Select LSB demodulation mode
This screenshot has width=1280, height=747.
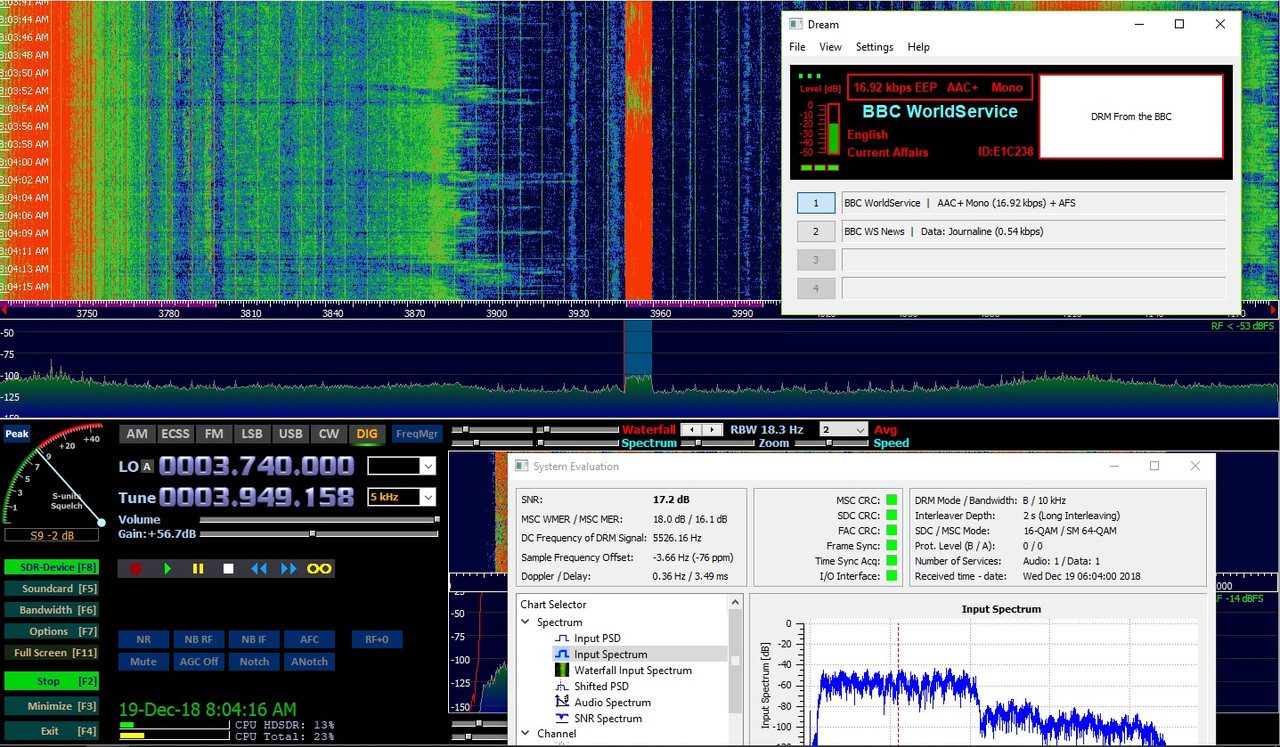(x=252, y=434)
